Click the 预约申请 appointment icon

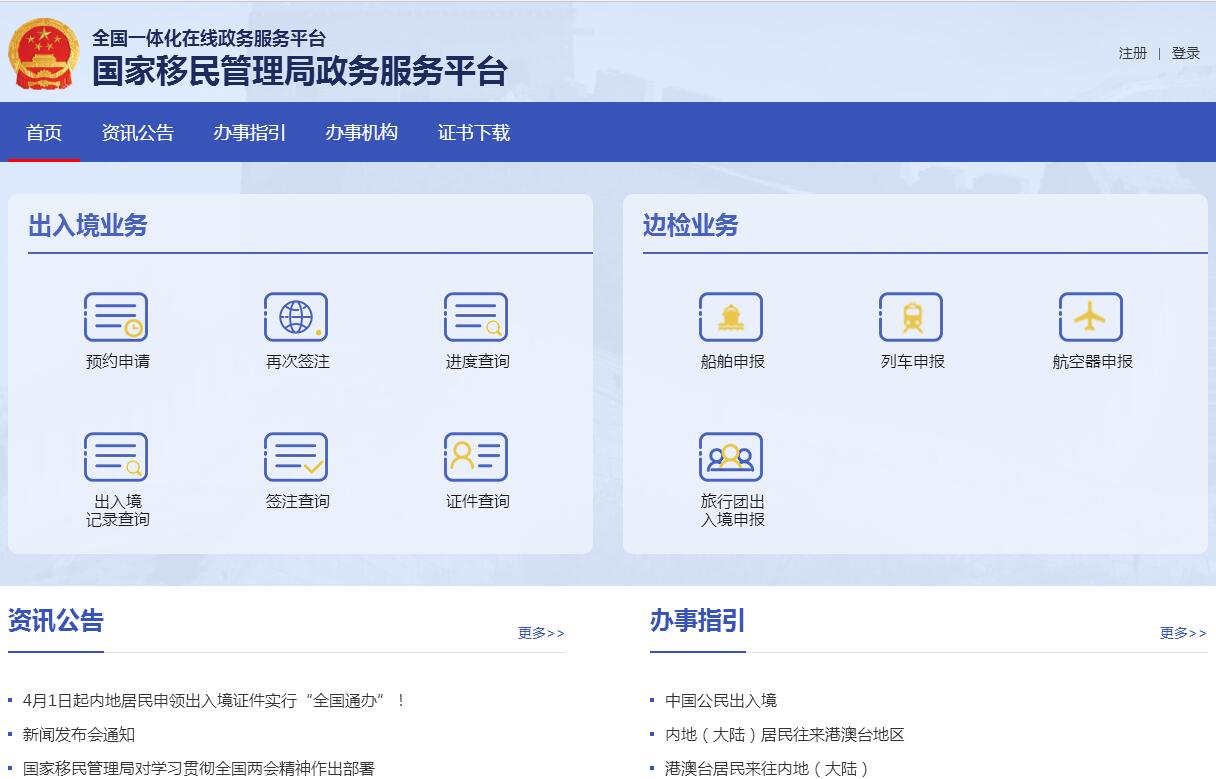point(116,318)
